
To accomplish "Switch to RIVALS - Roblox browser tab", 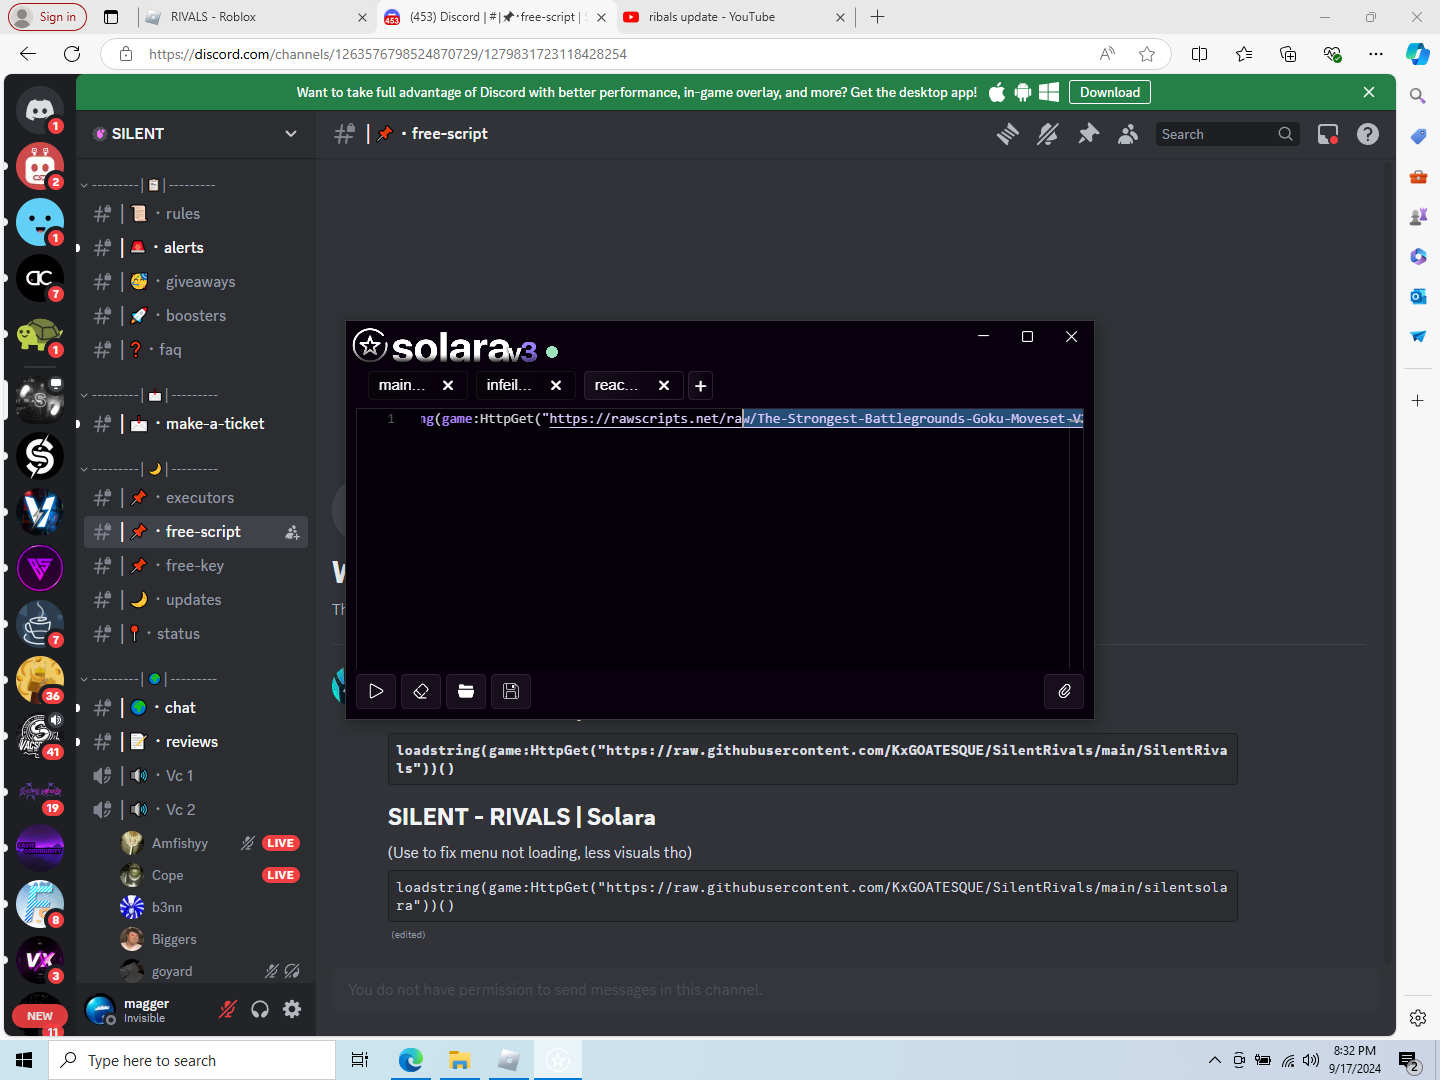I will (x=256, y=17).
